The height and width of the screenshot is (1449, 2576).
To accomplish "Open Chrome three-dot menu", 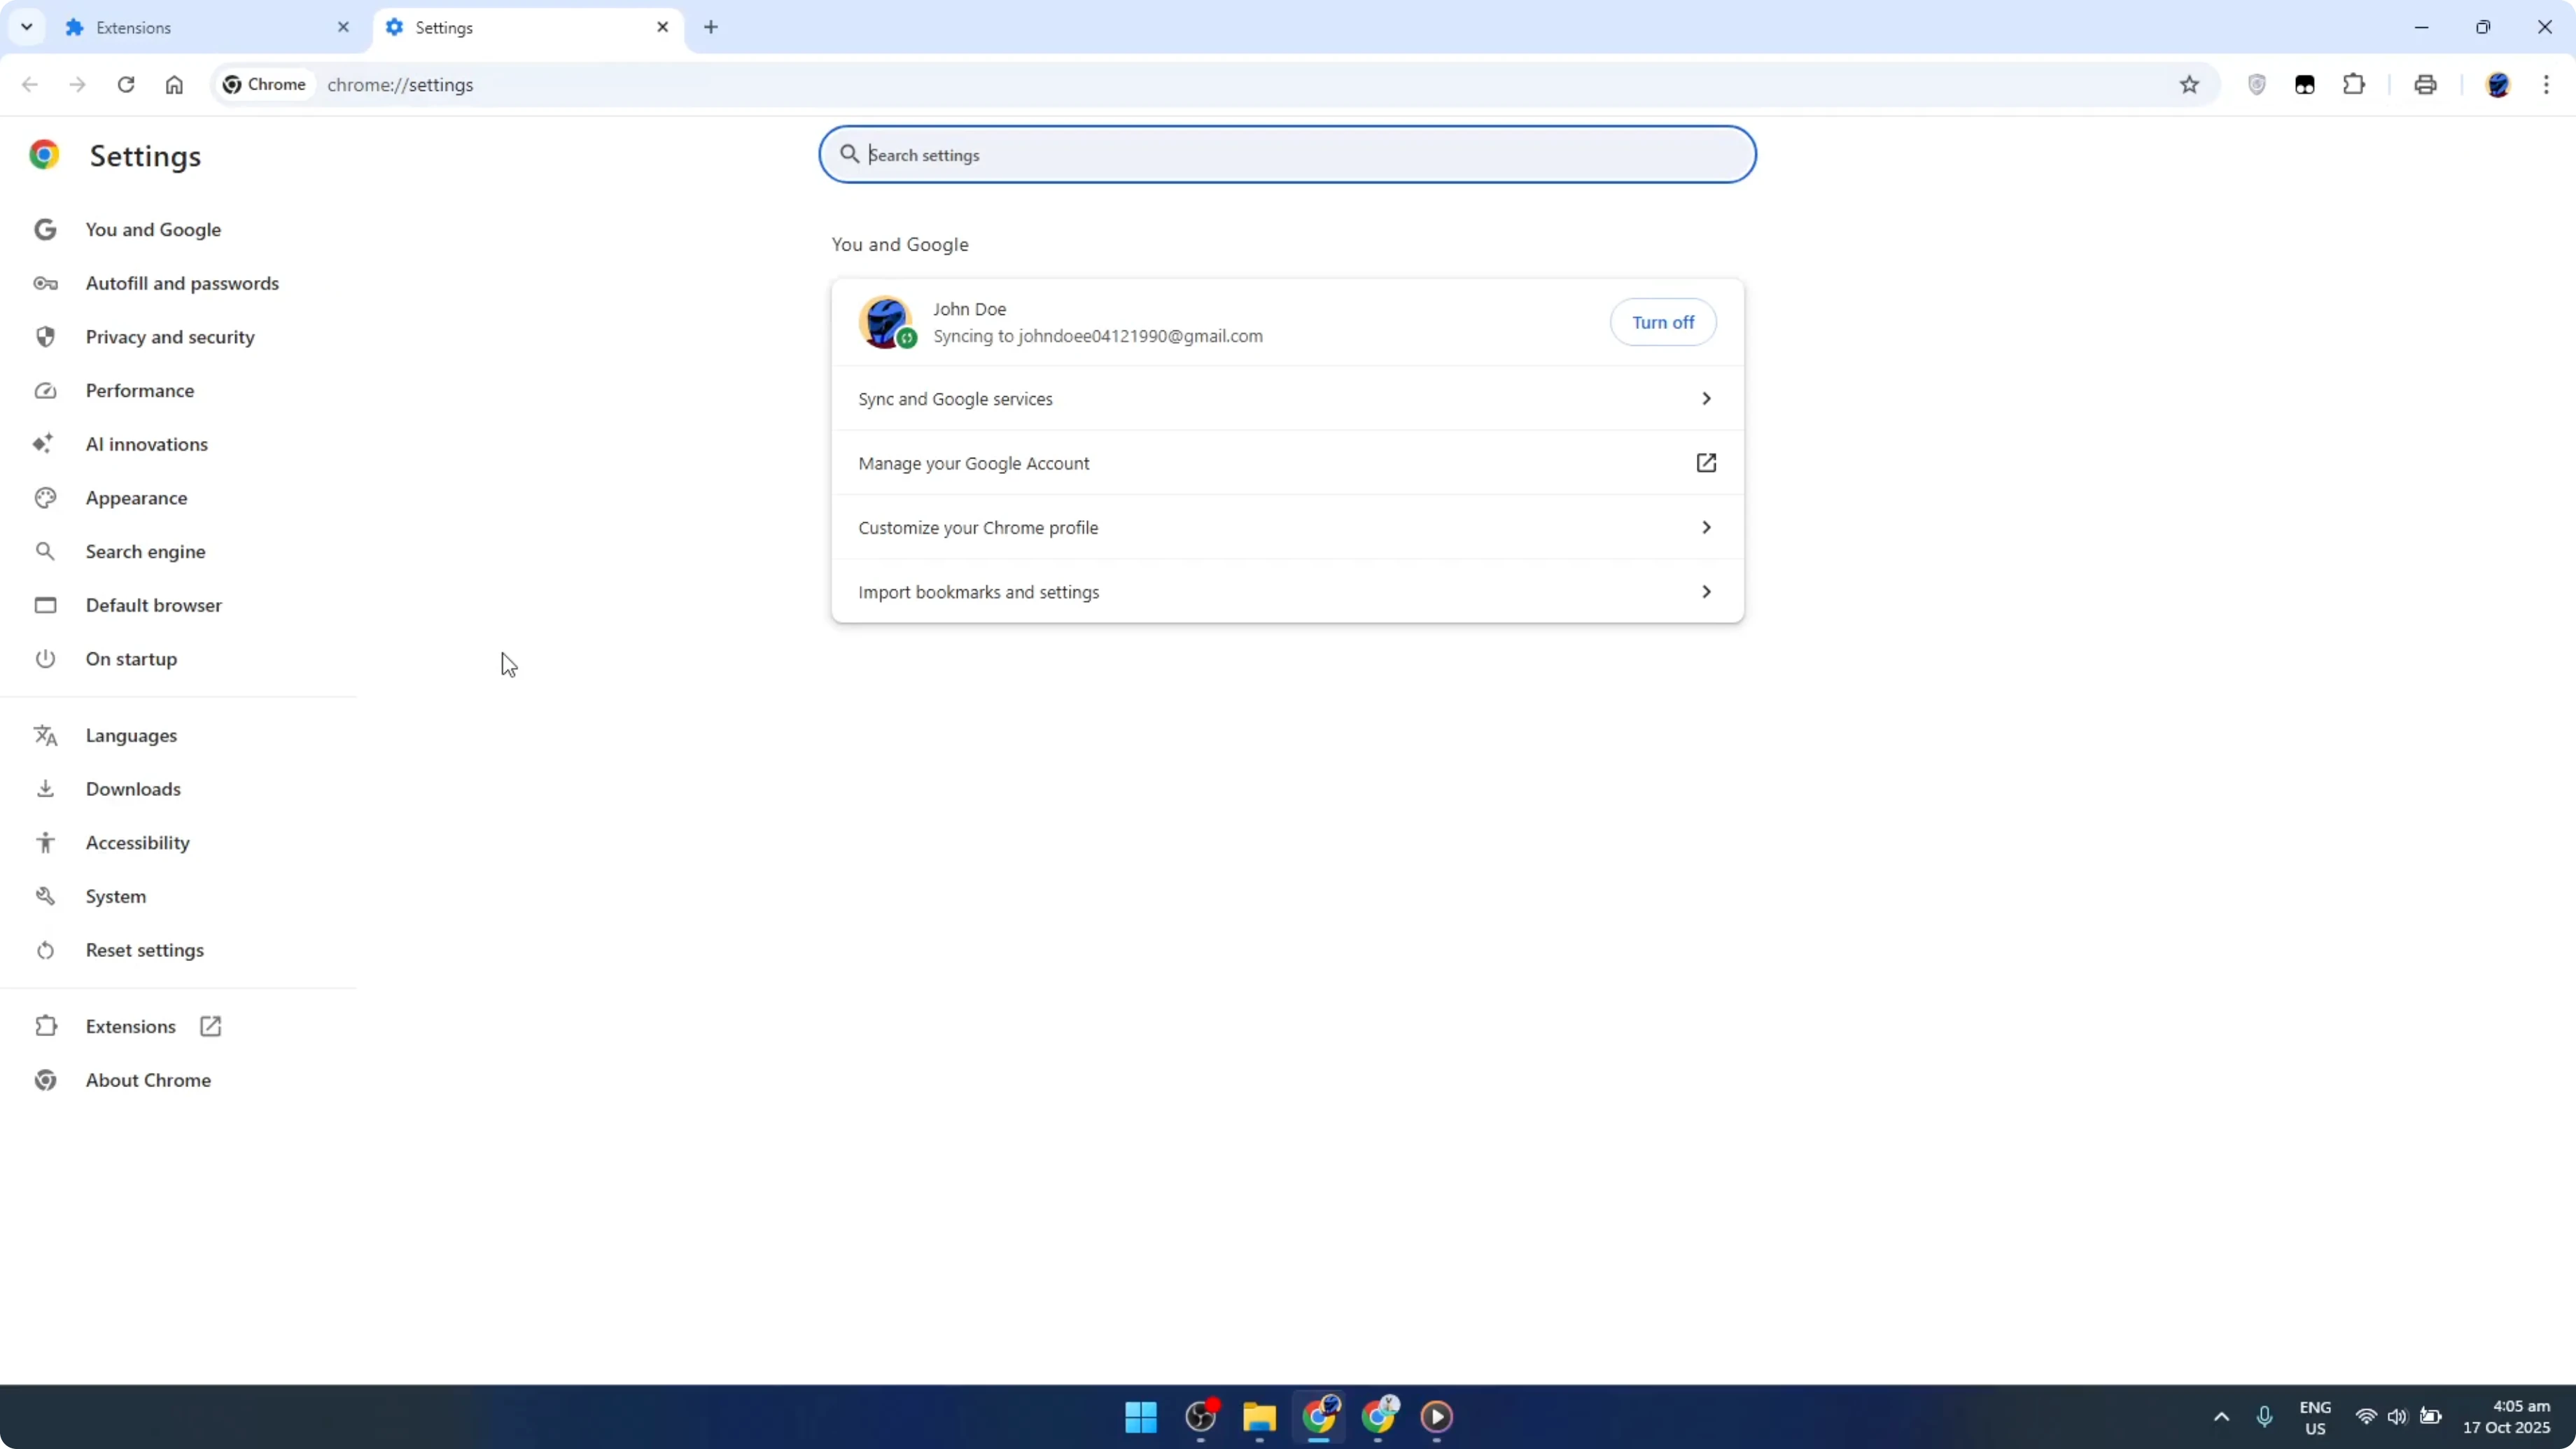I will (2546, 85).
